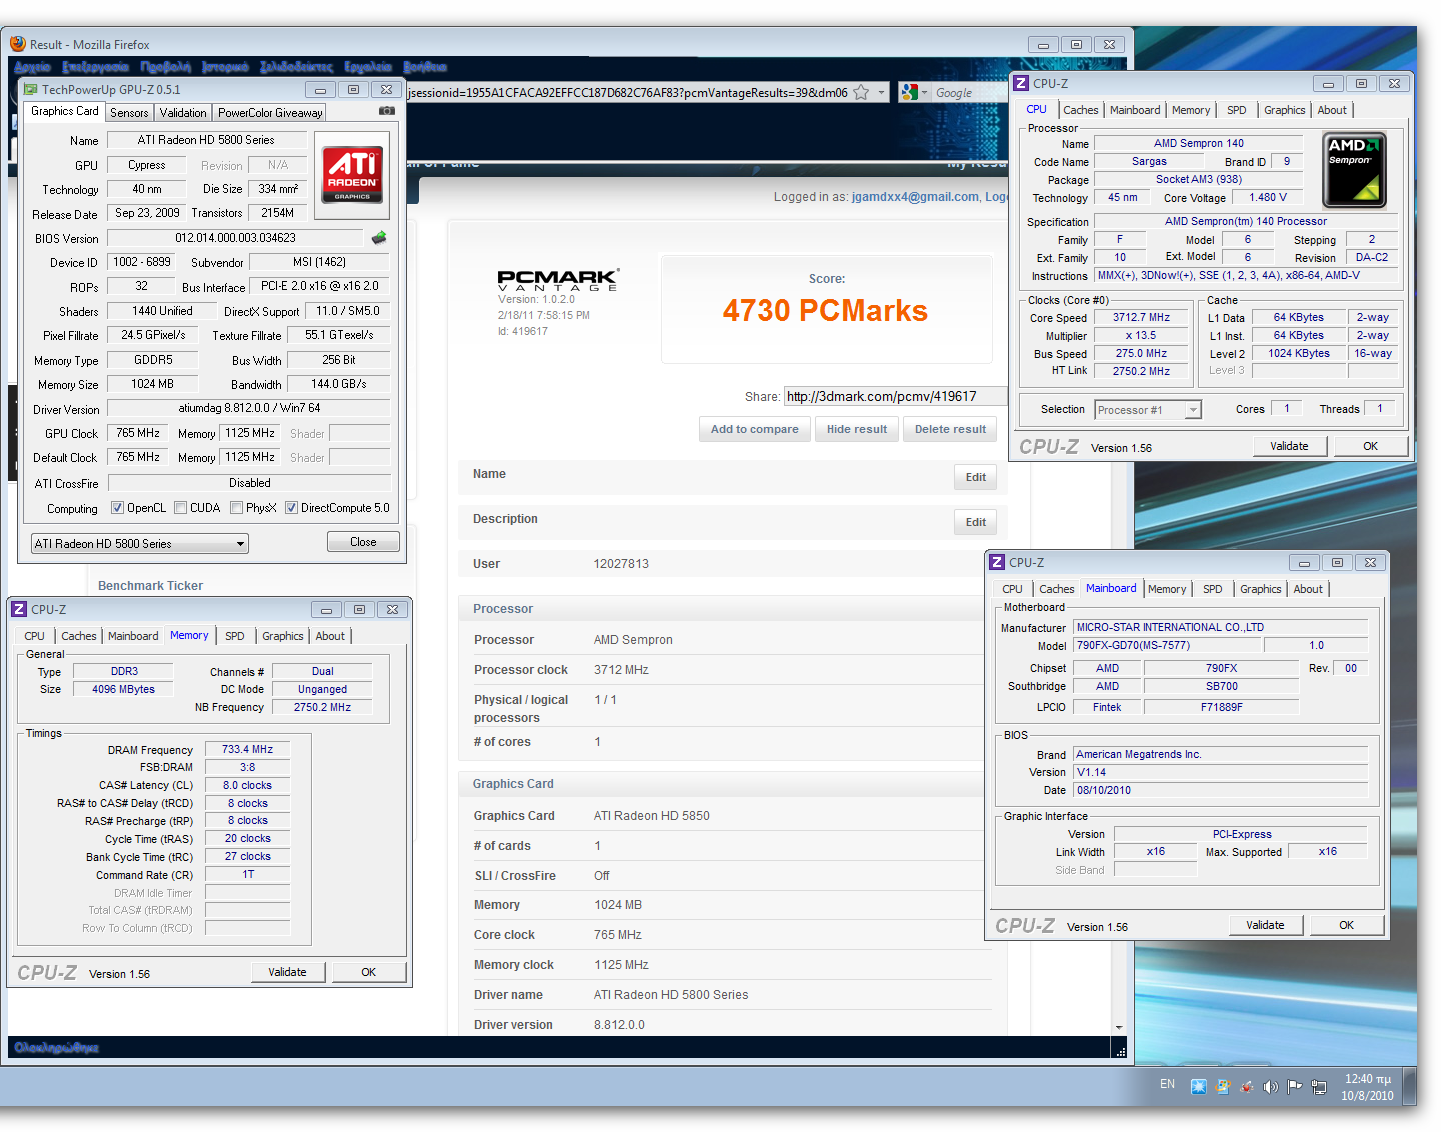Image resolution: width=1443 pixels, height=1132 pixels.
Task: Open the jgamdxx4@gmail.com account link
Action: click(x=915, y=197)
